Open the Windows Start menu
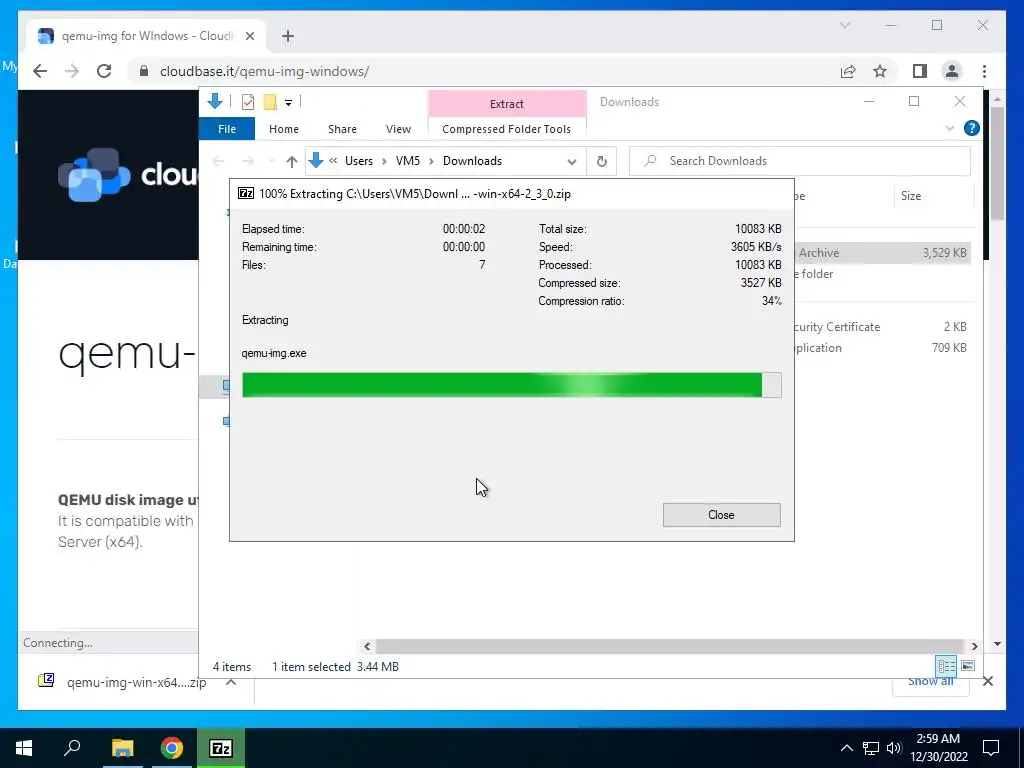Image resolution: width=1024 pixels, height=768 pixels. click(24, 748)
